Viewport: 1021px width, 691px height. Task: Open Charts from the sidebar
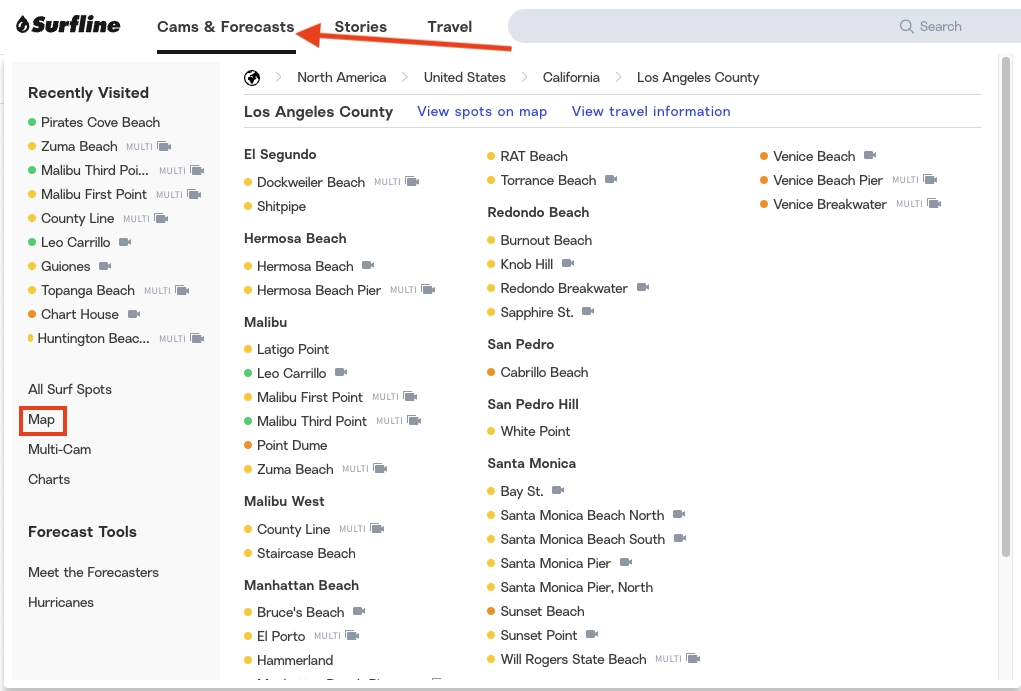click(x=49, y=479)
